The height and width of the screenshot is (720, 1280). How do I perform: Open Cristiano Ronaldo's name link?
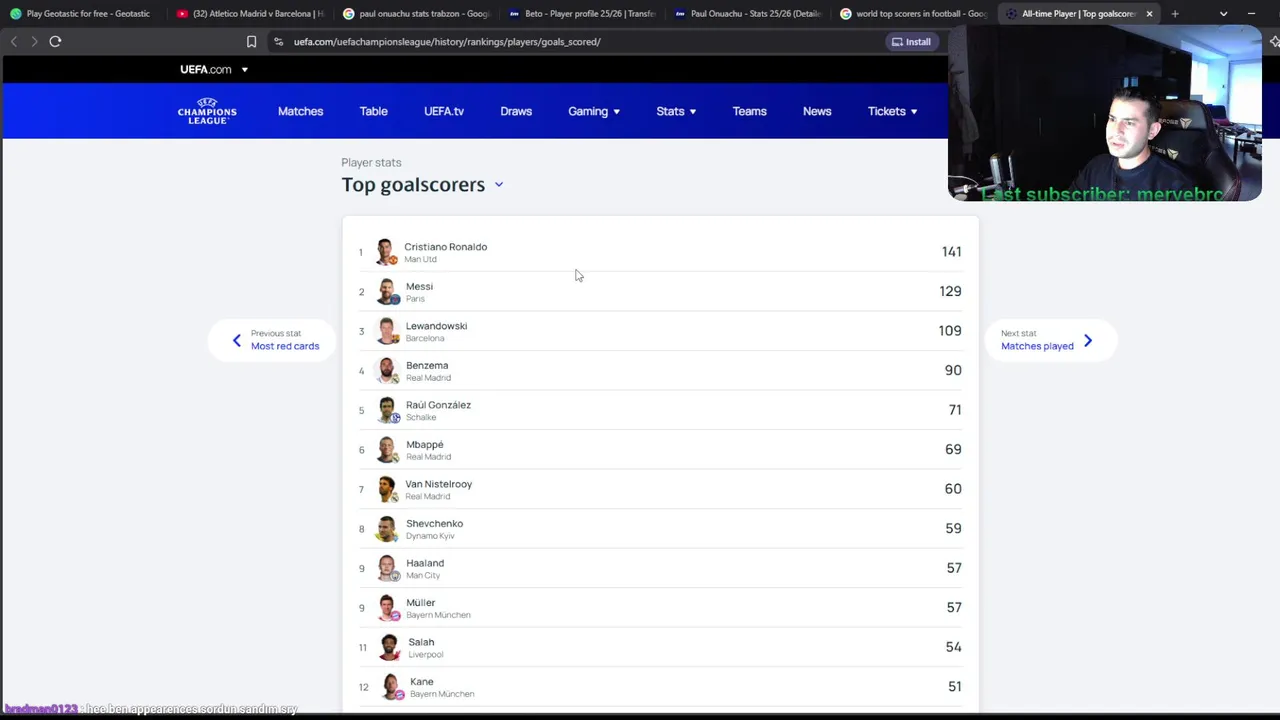(445, 247)
